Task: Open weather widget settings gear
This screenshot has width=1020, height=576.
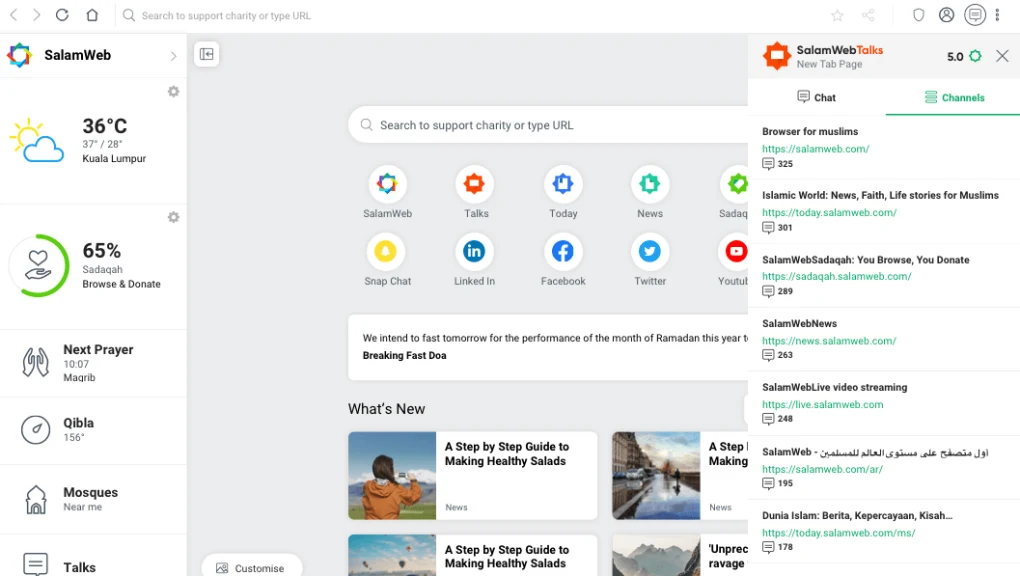Action: (x=172, y=91)
